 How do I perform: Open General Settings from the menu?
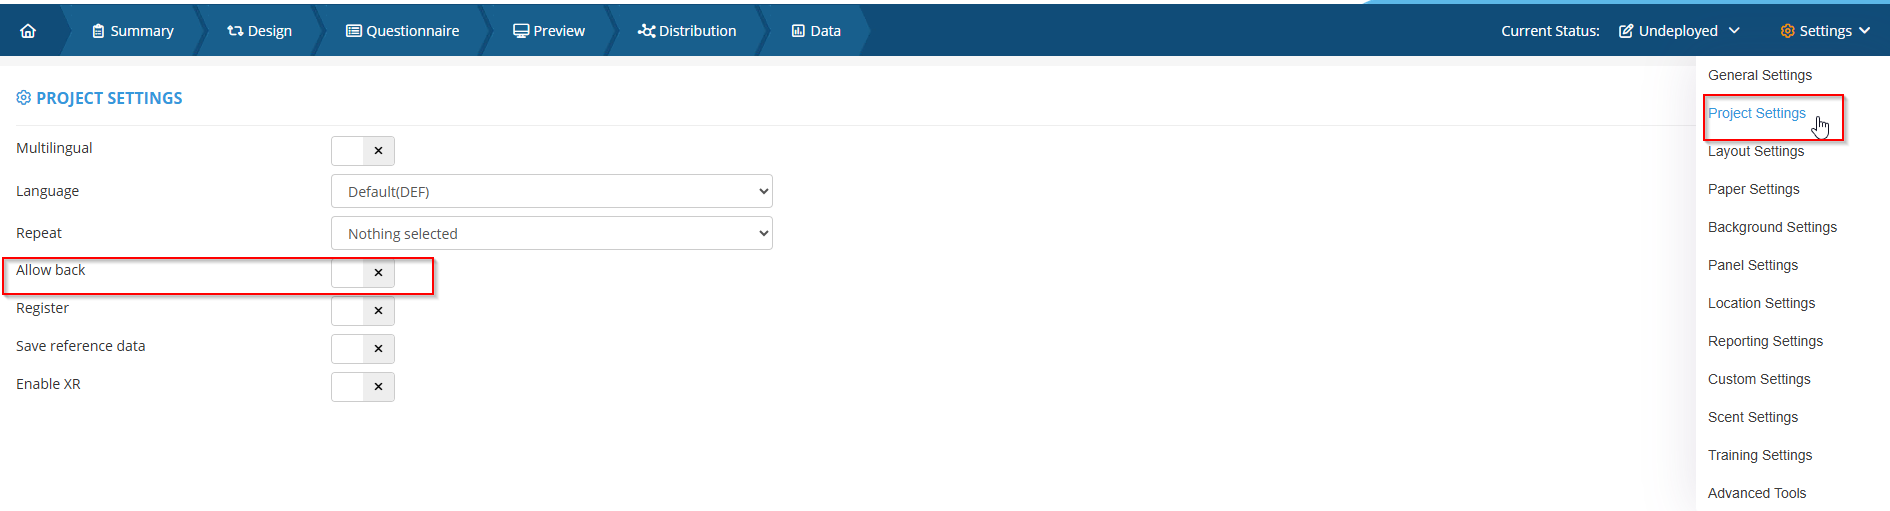tap(1759, 75)
